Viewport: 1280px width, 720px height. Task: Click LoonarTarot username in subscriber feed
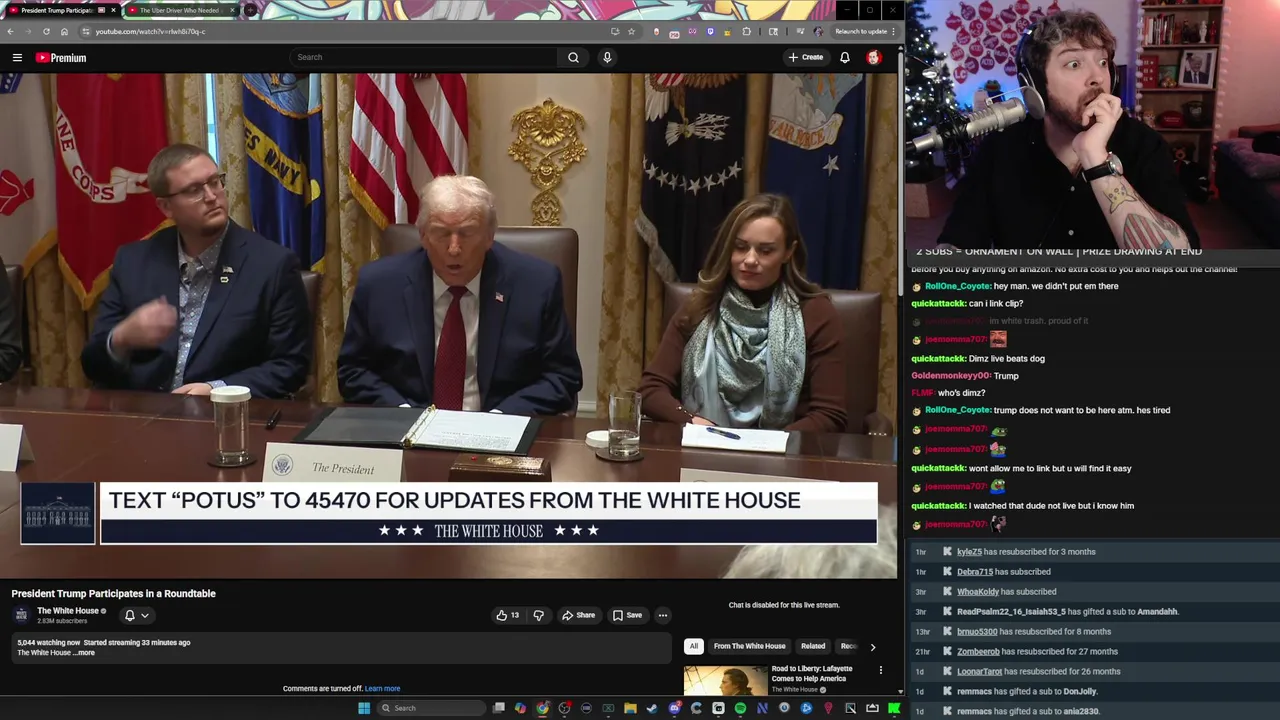[x=979, y=672]
